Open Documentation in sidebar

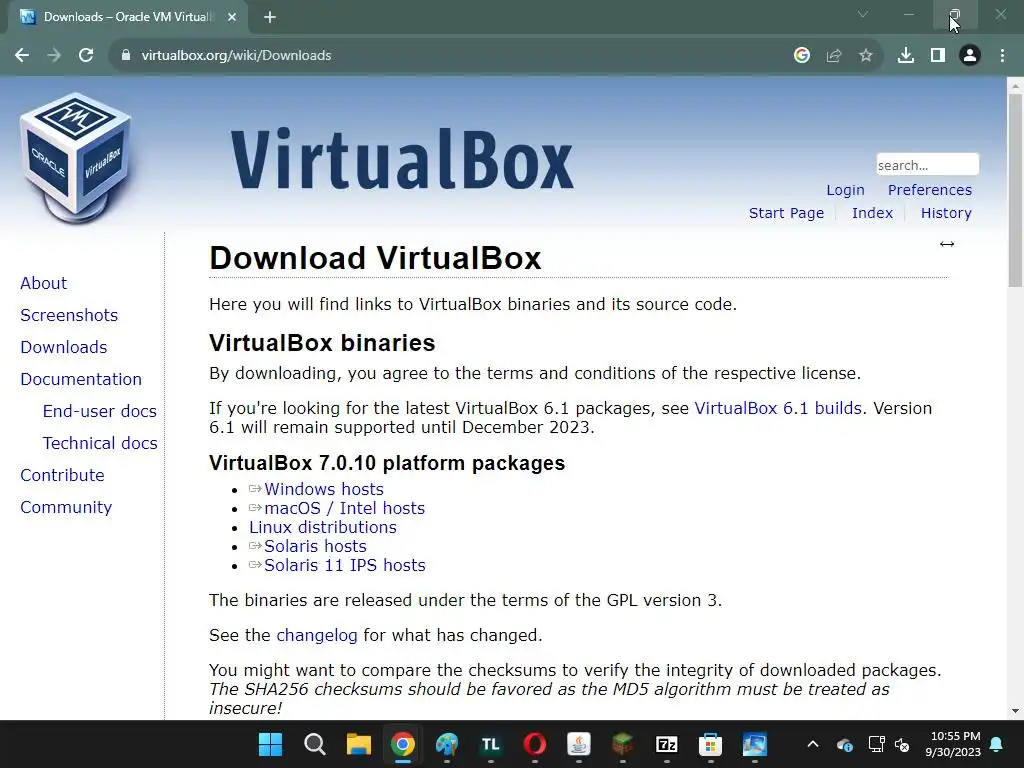tap(81, 379)
